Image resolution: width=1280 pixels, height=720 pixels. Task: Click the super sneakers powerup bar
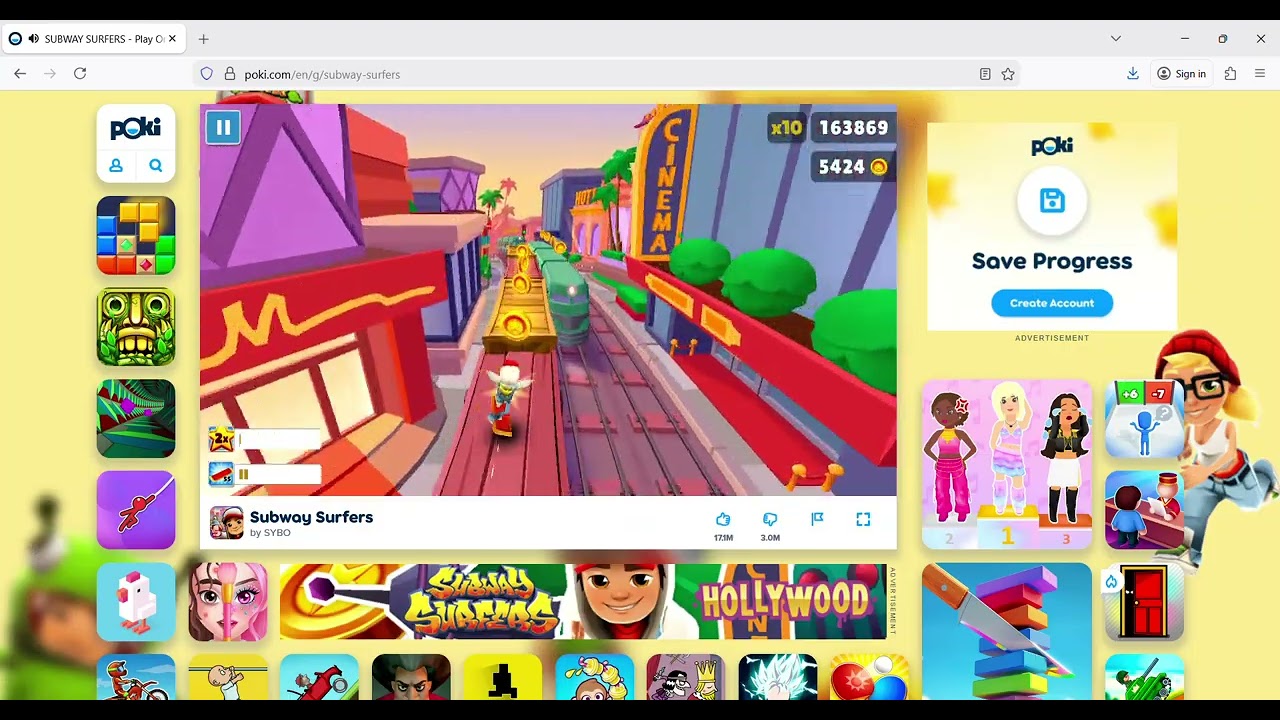(264, 474)
